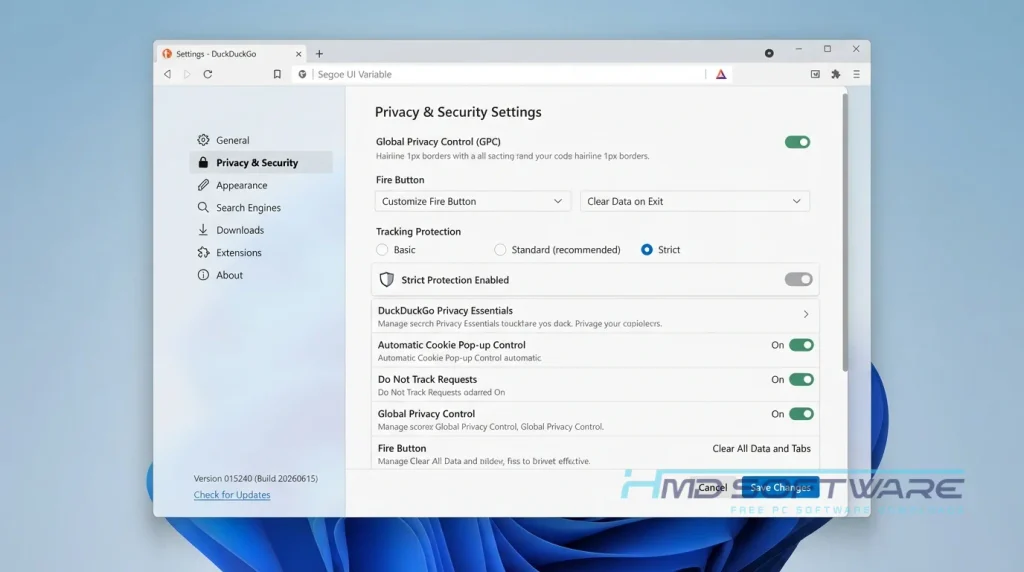Click the shield icon beside Strict Protection Enabled
This screenshot has height=572, width=1024.
pyautogui.click(x=387, y=279)
